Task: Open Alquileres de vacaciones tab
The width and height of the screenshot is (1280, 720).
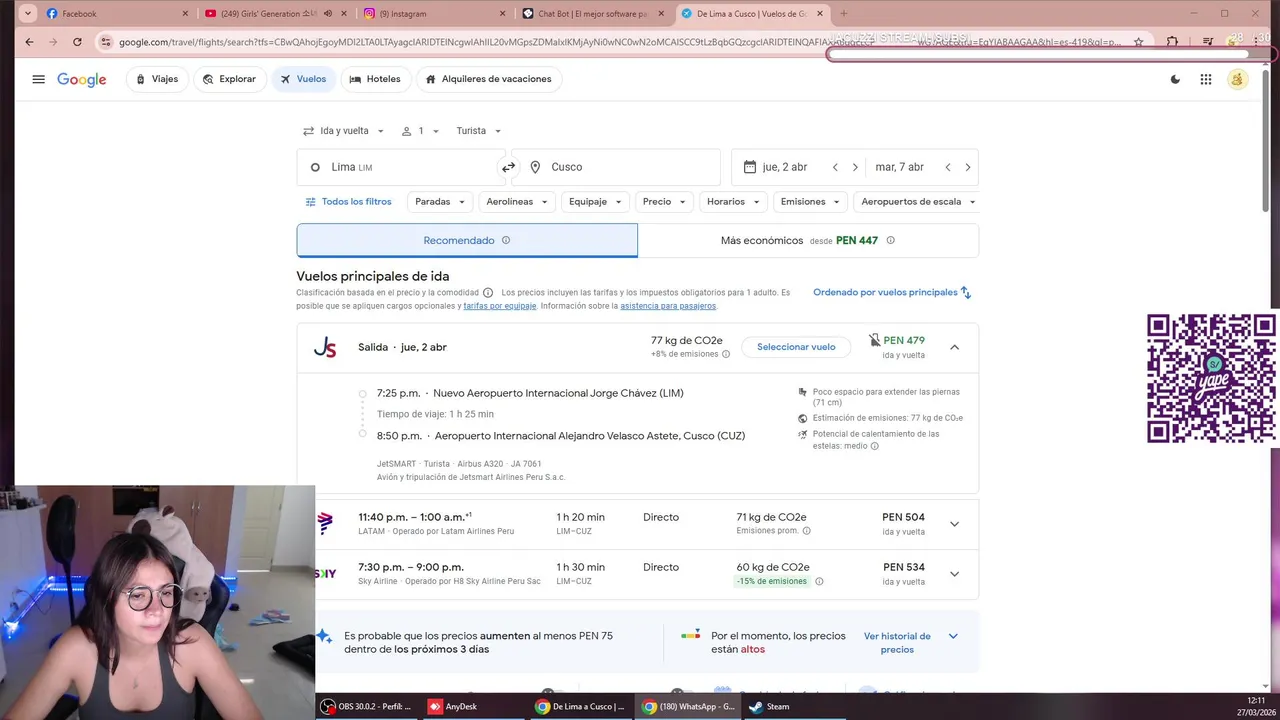Action: point(488,79)
